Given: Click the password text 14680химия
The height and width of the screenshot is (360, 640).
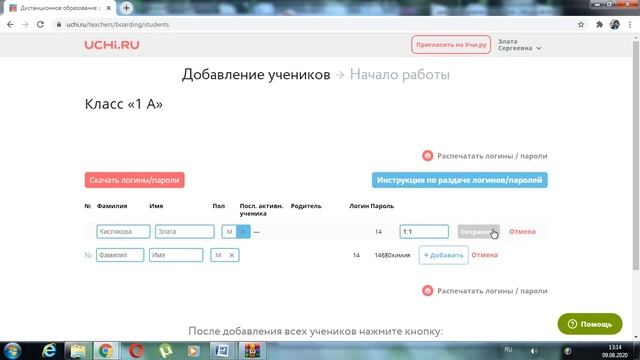Looking at the screenshot, I should [x=392, y=256].
